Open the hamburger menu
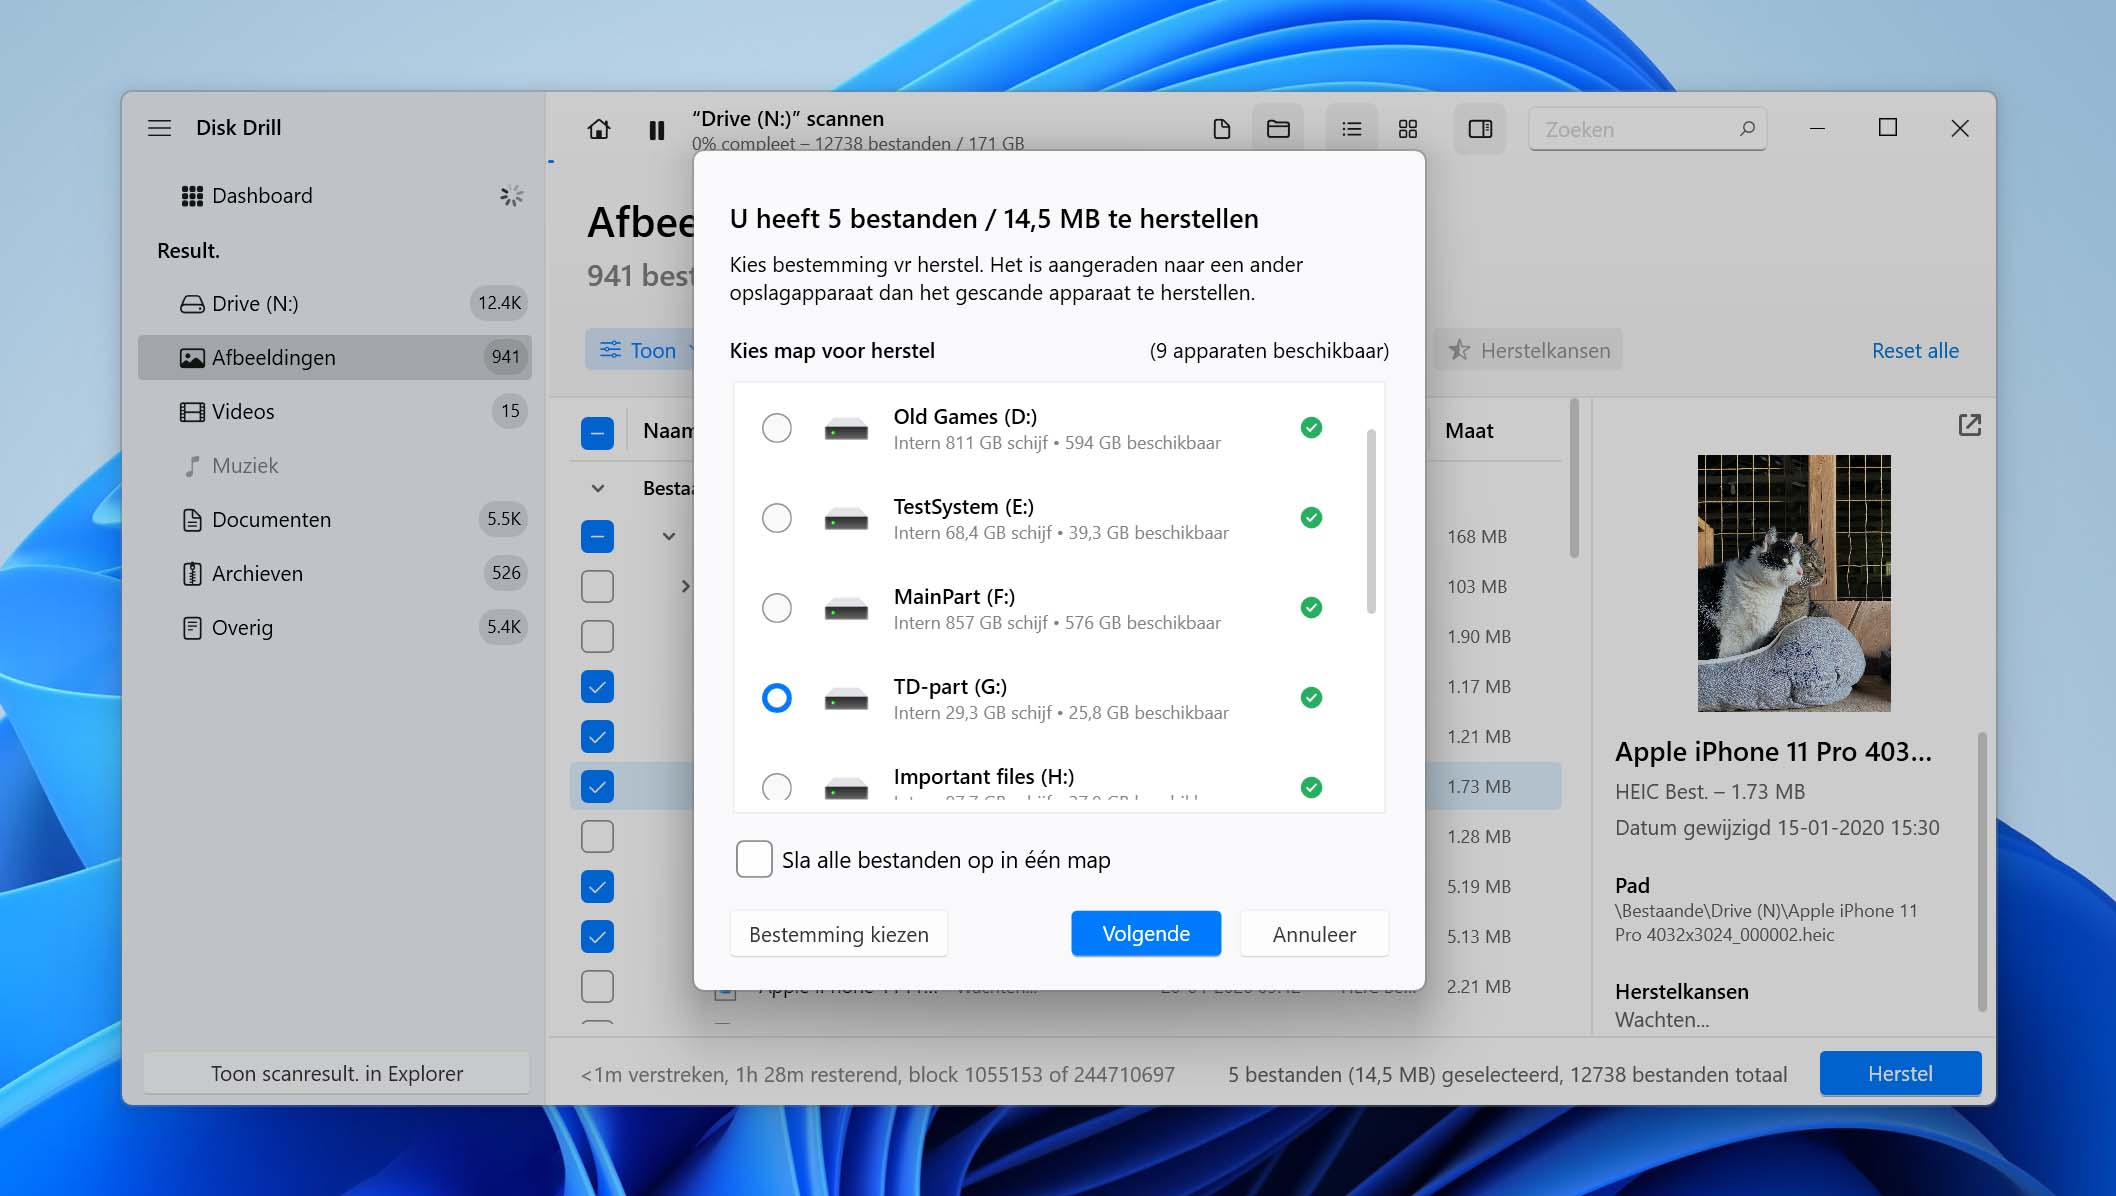 pyautogui.click(x=159, y=128)
